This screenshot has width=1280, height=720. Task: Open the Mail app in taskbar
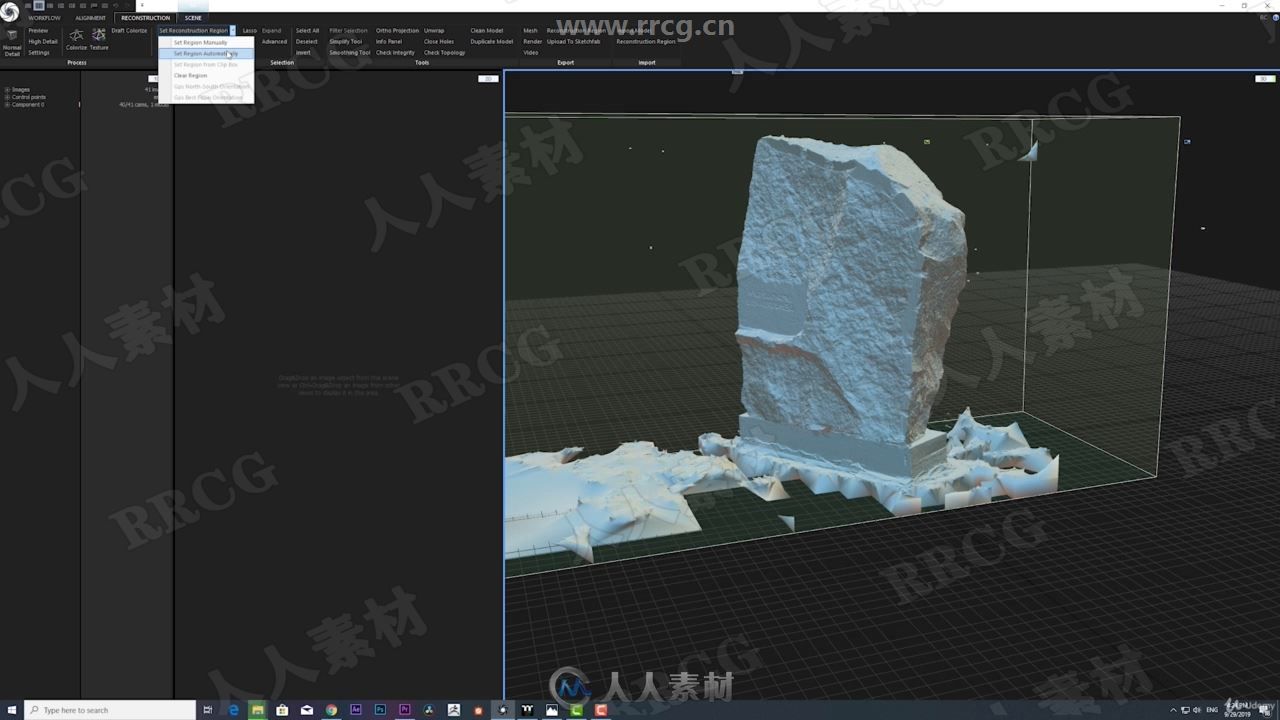(307, 710)
